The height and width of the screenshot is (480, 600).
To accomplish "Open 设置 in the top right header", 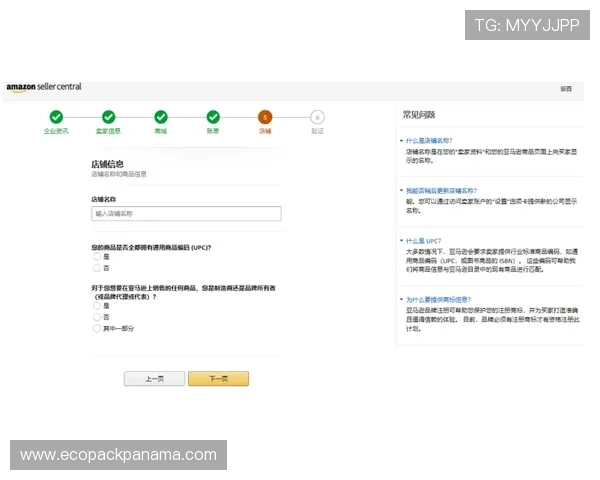I will pyautogui.click(x=566, y=89).
